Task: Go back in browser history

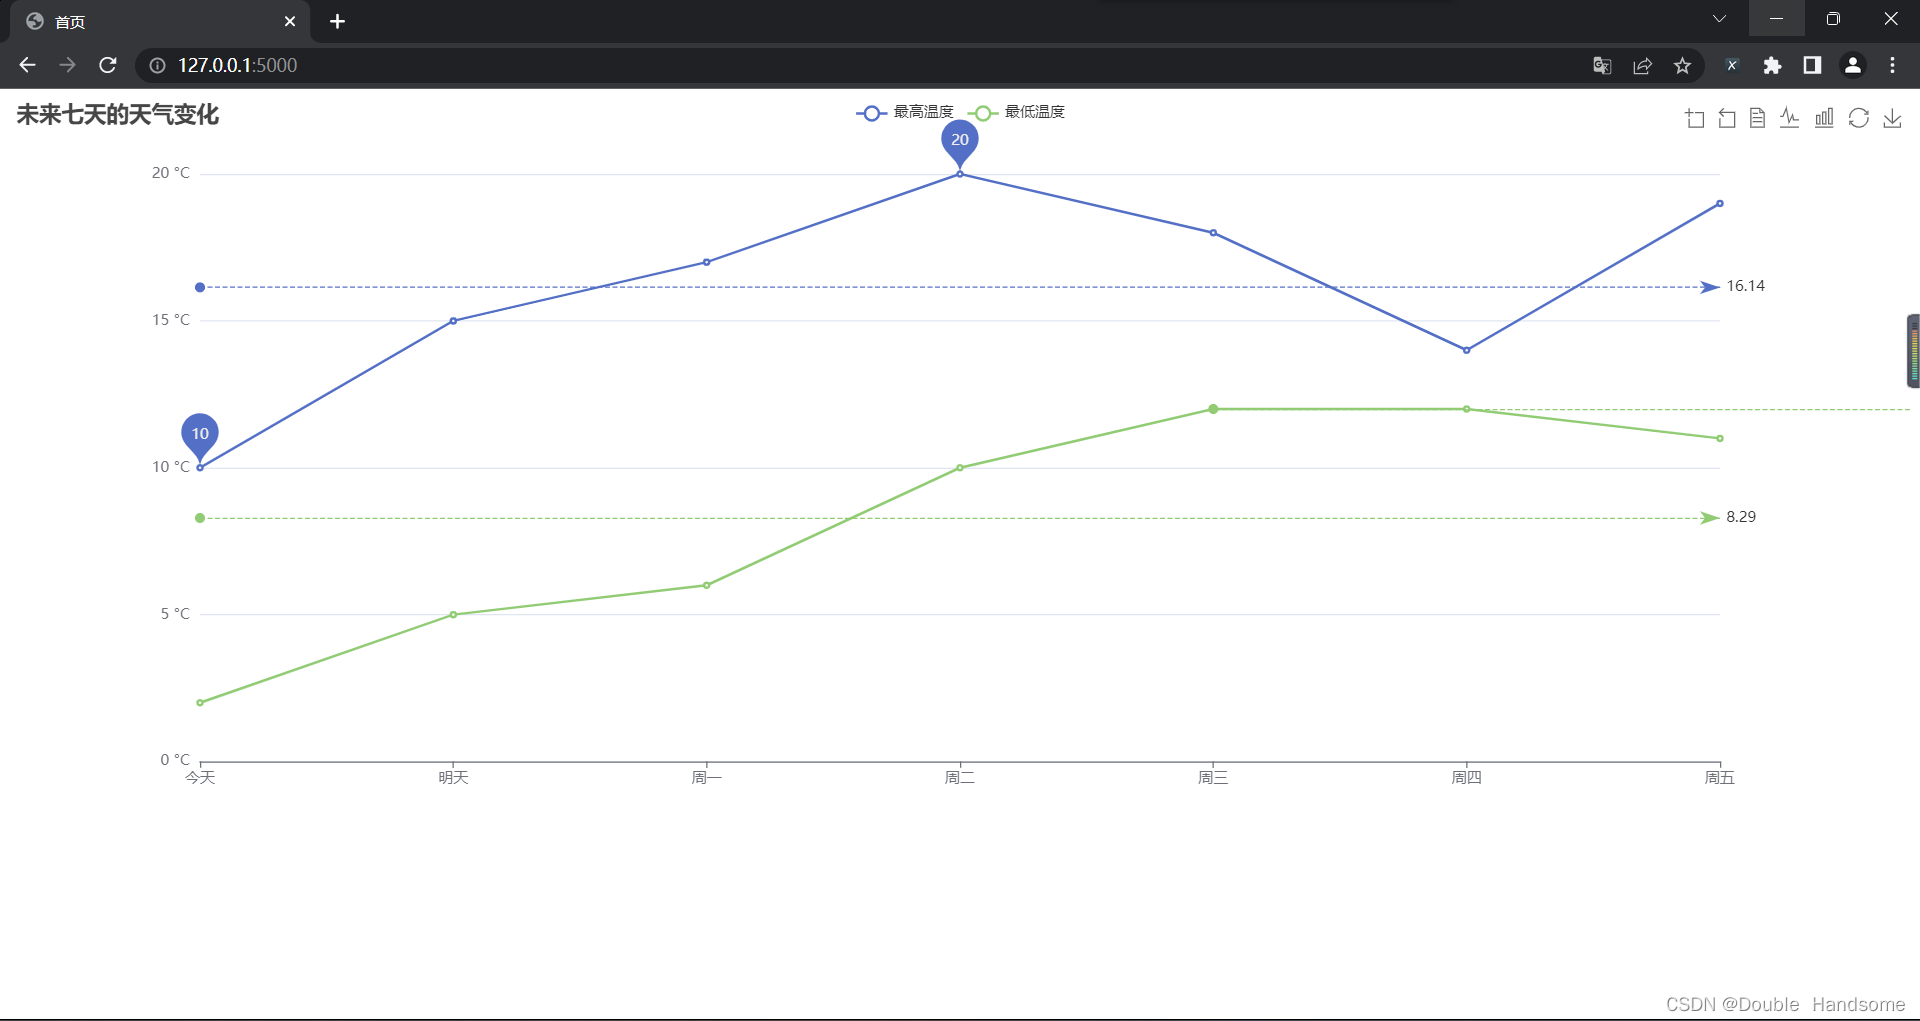Action: 27,65
